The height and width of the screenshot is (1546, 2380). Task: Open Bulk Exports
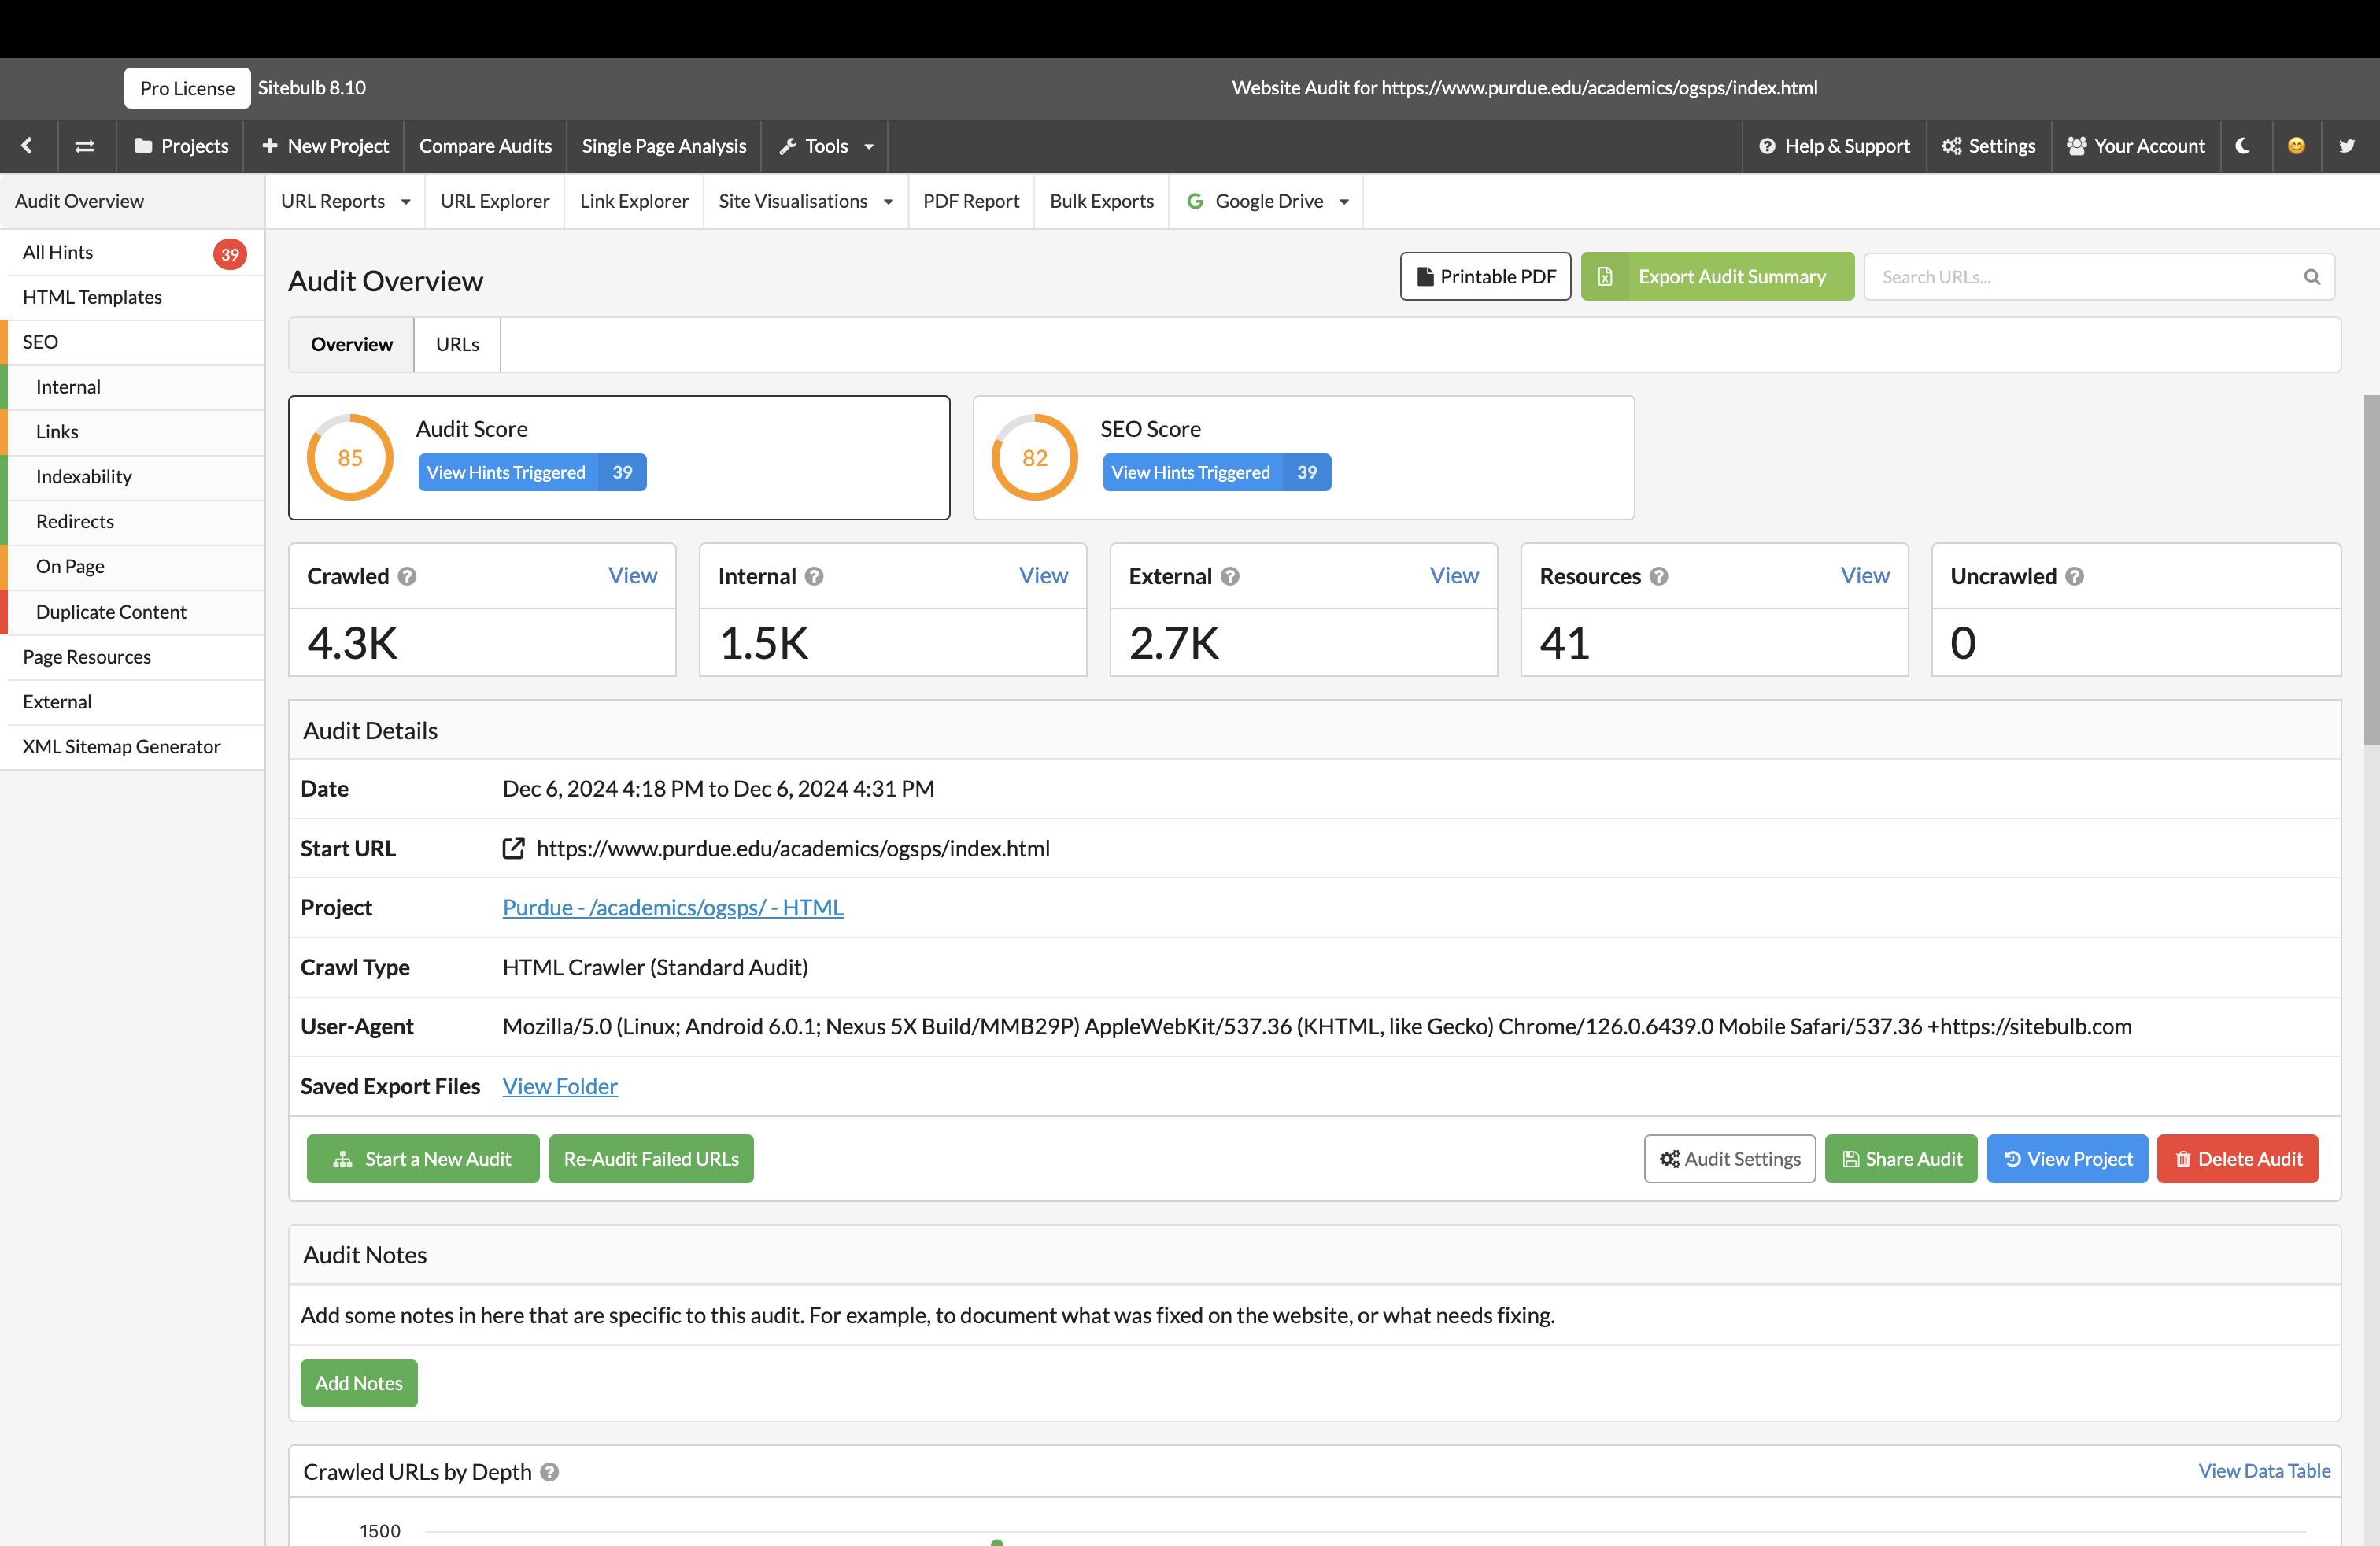(x=1101, y=201)
